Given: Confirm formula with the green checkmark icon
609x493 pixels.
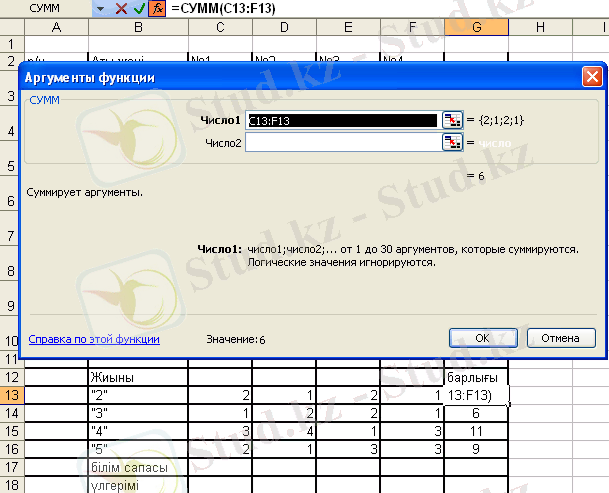Looking at the screenshot, I should [x=139, y=8].
